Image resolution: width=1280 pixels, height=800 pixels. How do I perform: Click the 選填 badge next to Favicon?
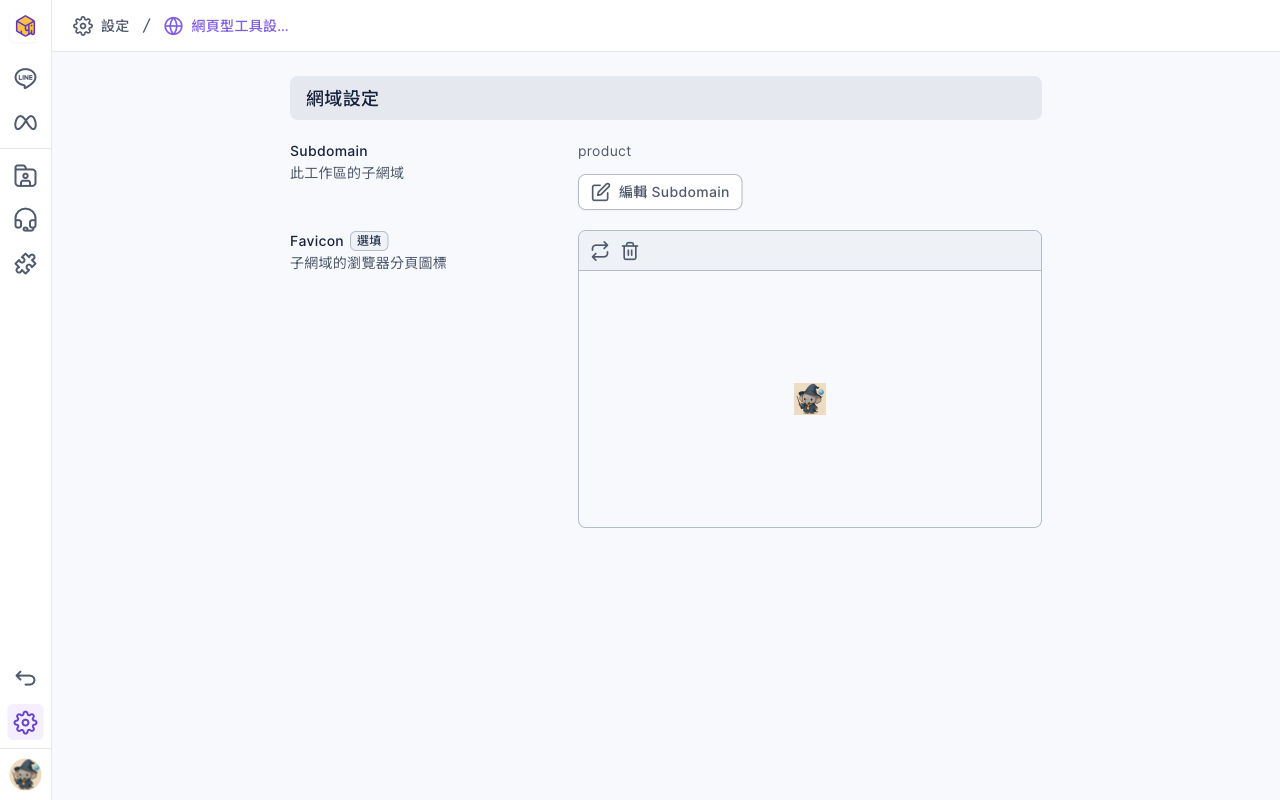click(x=369, y=241)
